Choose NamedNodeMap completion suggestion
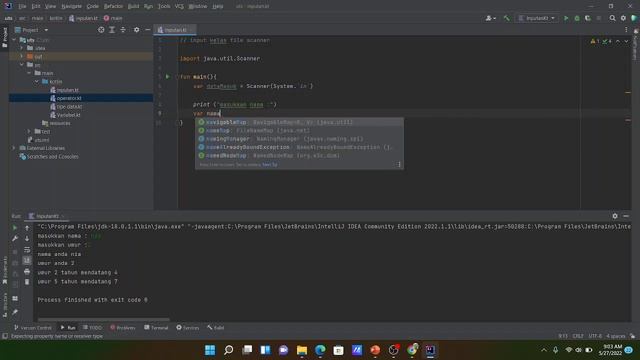640x360 pixels. 299,156
